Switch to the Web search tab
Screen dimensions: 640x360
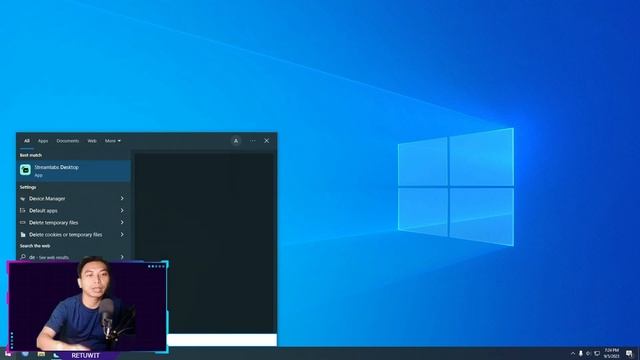(x=92, y=141)
